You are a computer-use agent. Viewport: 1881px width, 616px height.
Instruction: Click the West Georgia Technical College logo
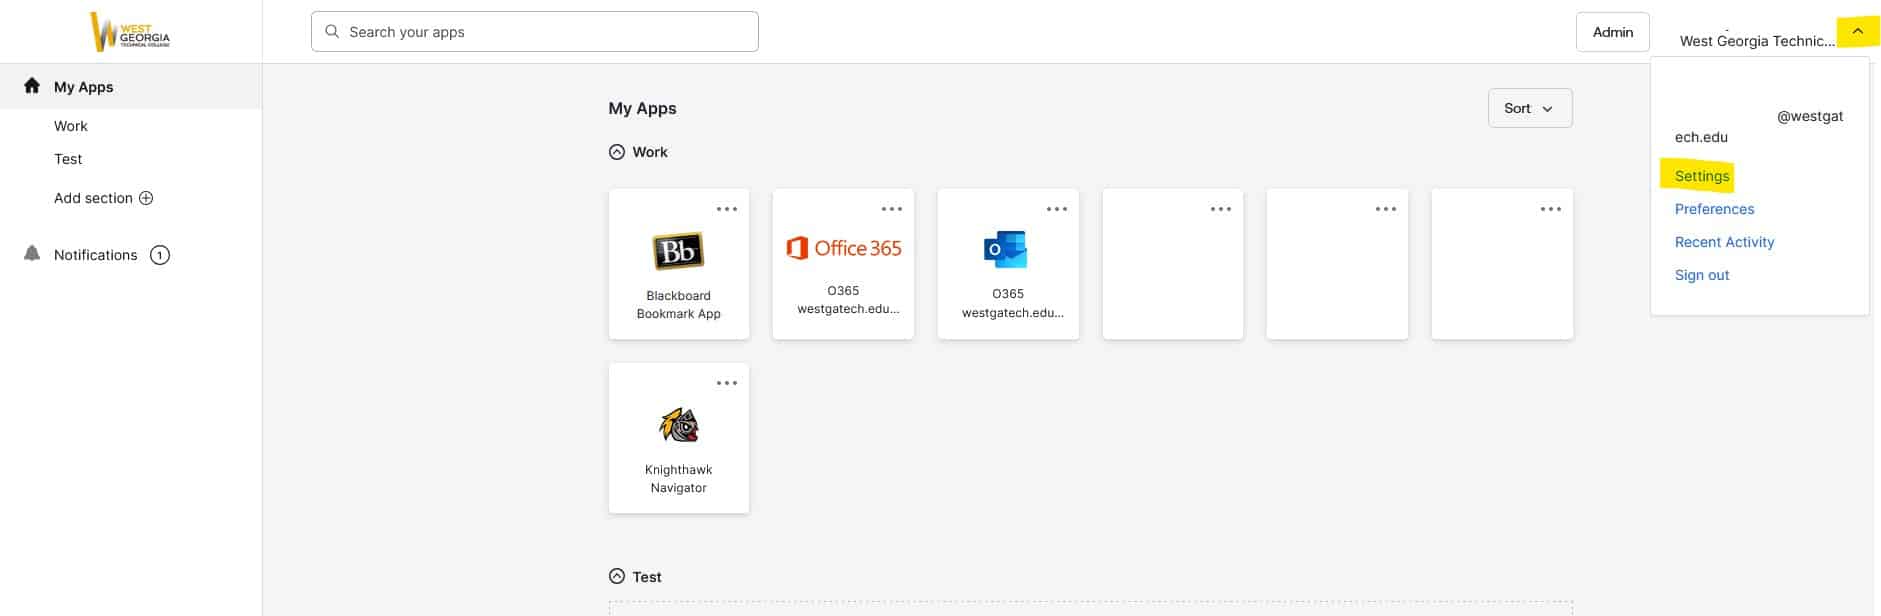[x=130, y=32]
